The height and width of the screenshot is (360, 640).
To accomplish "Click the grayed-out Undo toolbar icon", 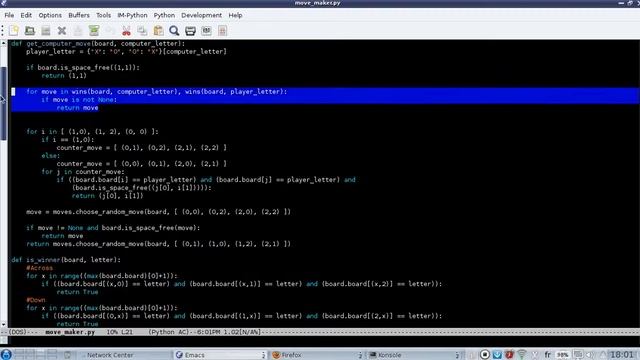I will coord(110,31).
